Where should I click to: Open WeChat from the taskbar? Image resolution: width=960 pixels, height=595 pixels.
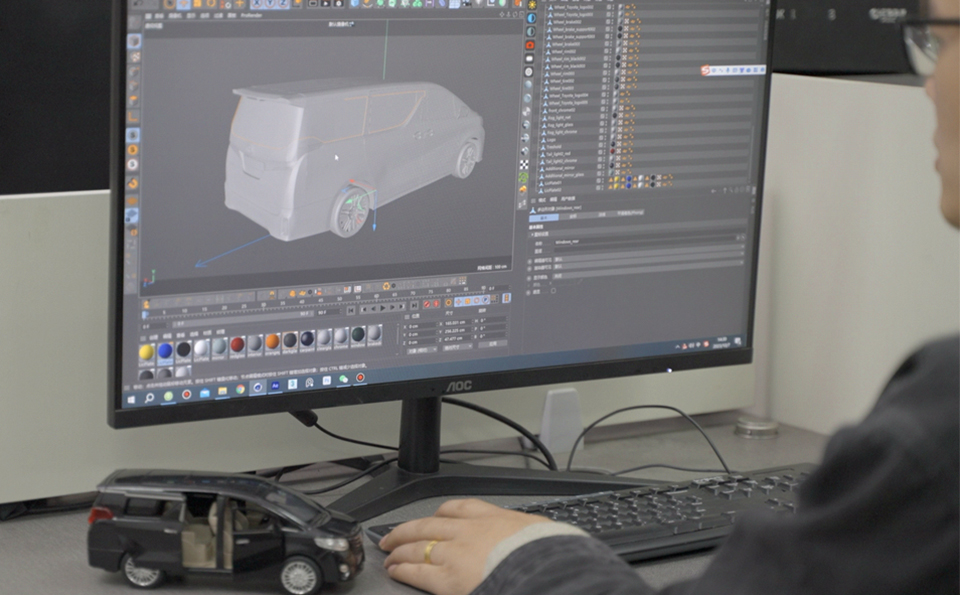[x=343, y=380]
